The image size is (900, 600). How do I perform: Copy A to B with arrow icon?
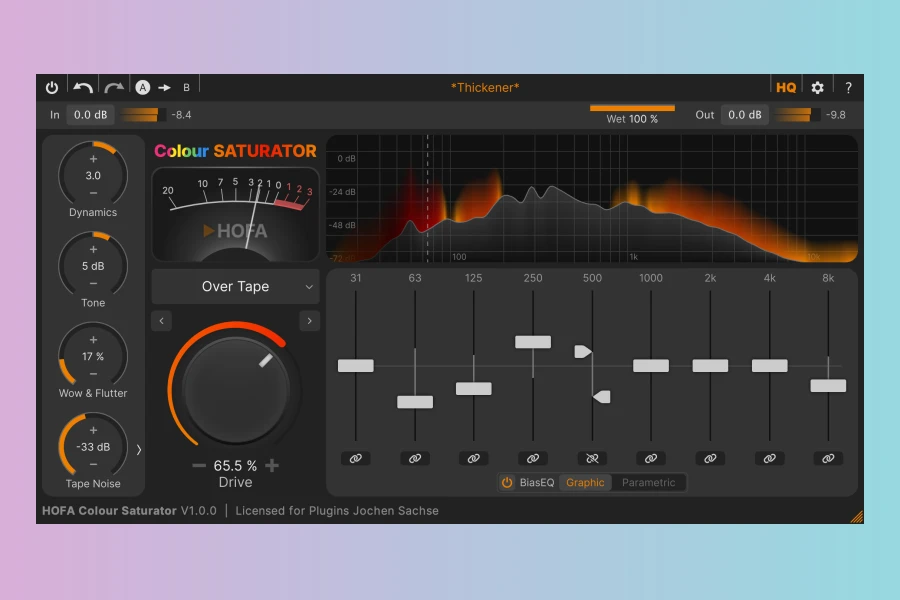[164, 88]
